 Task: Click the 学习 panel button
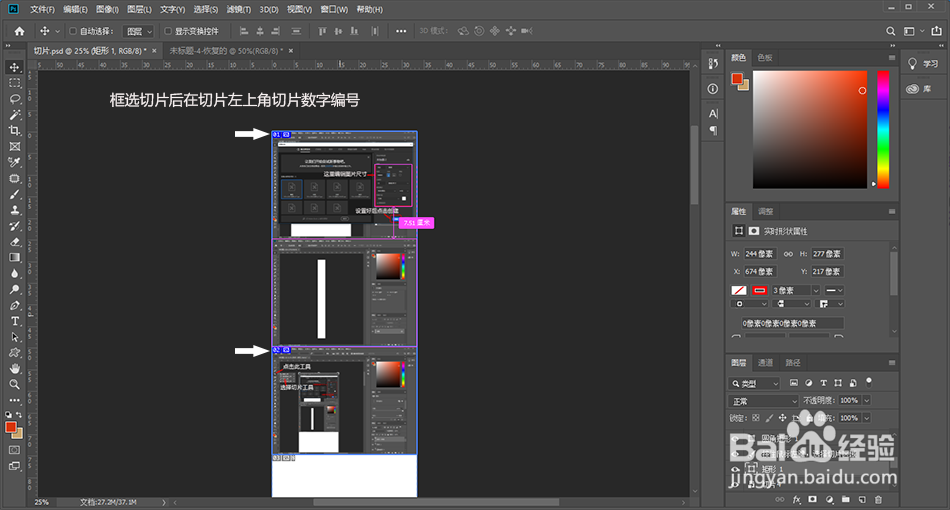click(x=923, y=64)
